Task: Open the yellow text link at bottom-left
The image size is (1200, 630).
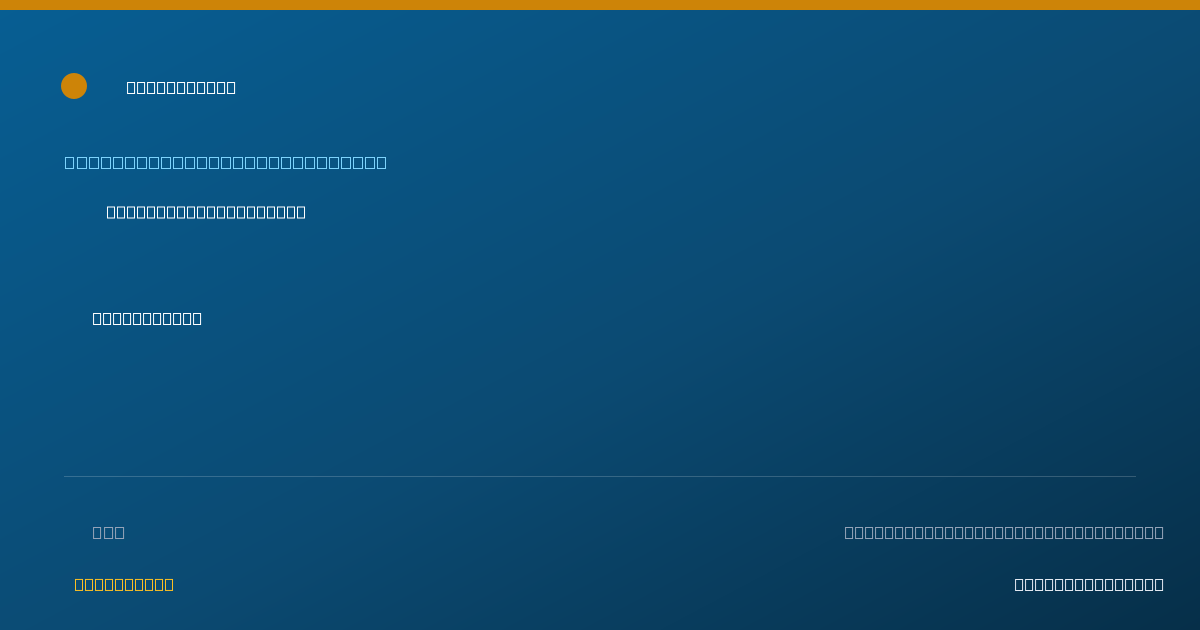Action: (124, 585)
